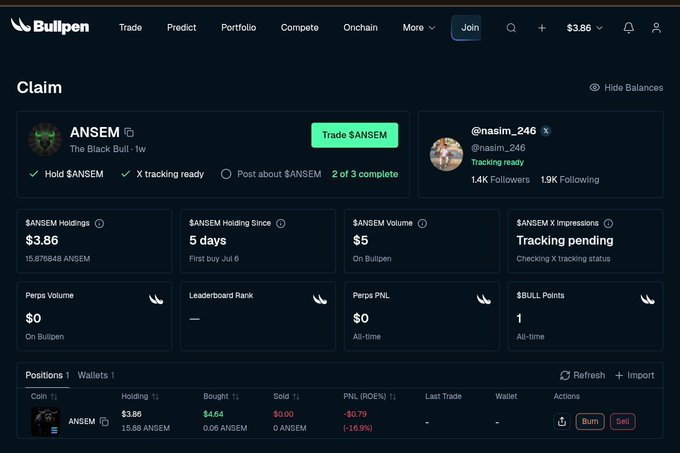Screen dimensions: 680x453
Task: Show info for $ANSEM Volume
Action: click(422, 223)
